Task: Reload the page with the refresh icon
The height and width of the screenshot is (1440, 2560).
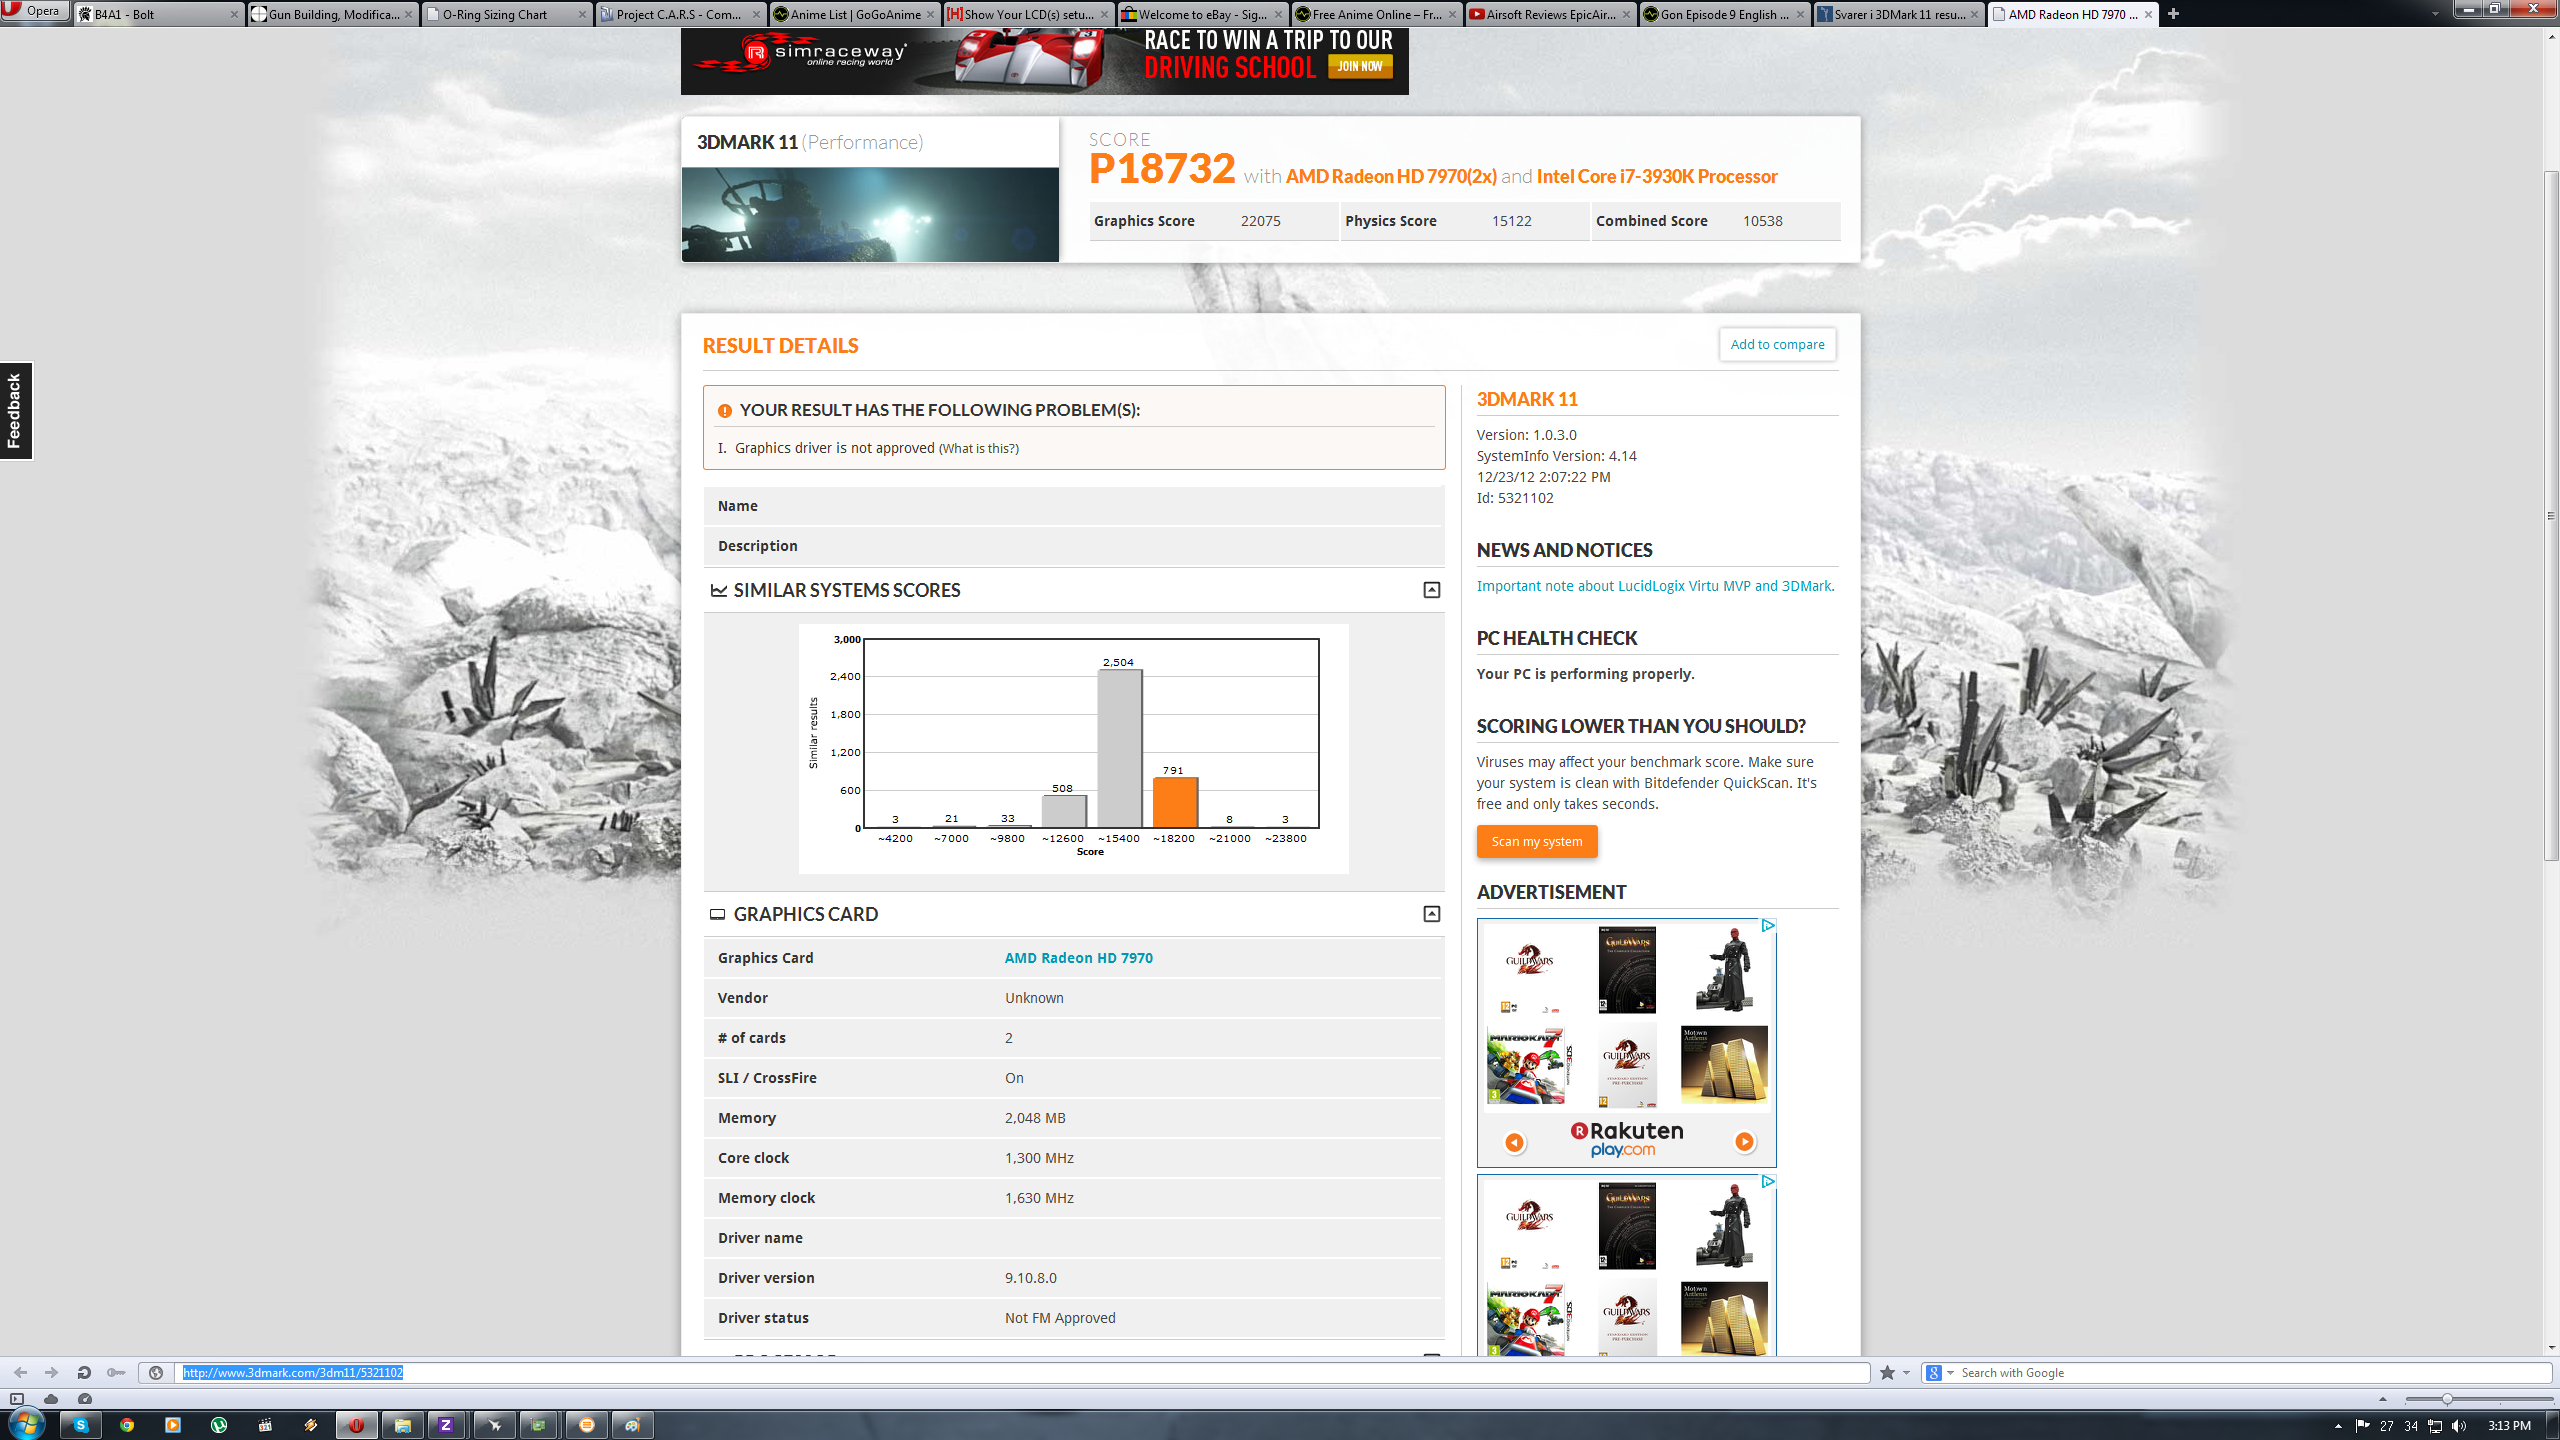Action: pyautogui.click(x=84, y=1373)
